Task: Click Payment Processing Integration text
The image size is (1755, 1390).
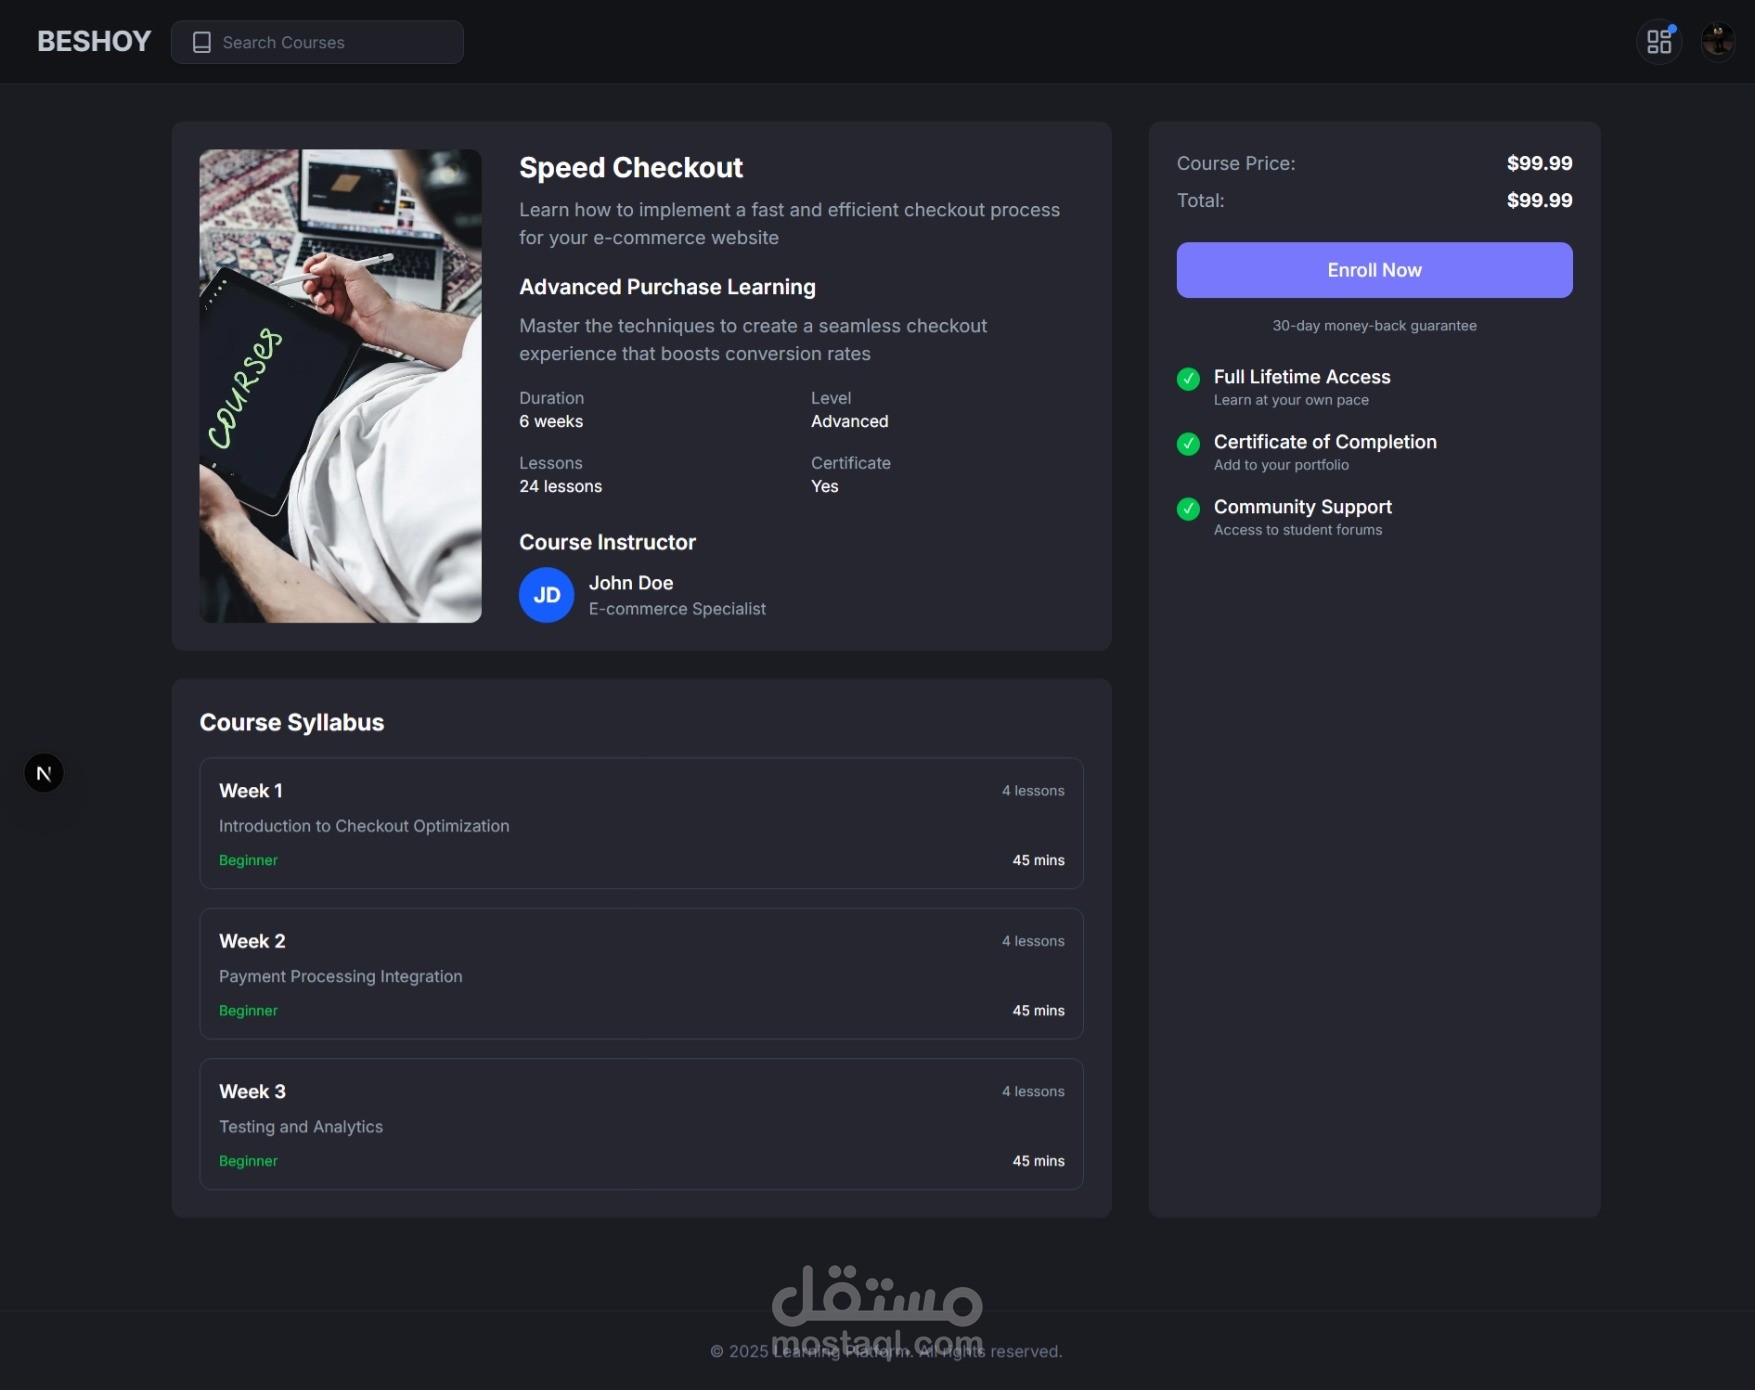Action: (340, 976)
